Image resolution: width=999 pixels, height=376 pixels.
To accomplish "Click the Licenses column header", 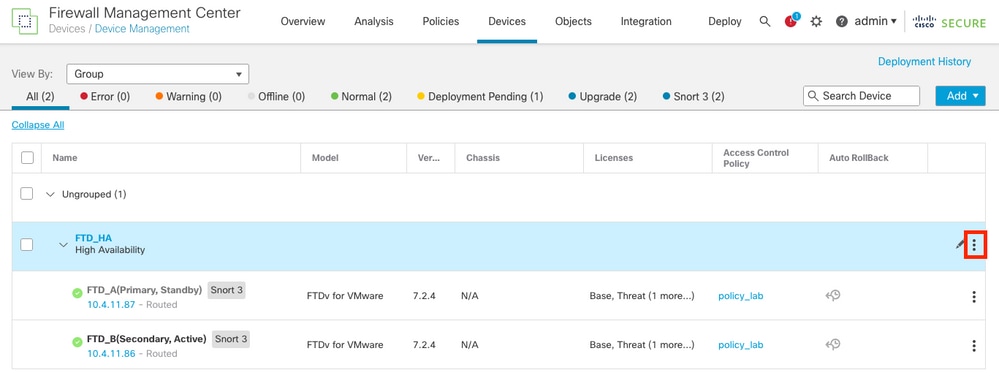I will click(x=614, y=157).
